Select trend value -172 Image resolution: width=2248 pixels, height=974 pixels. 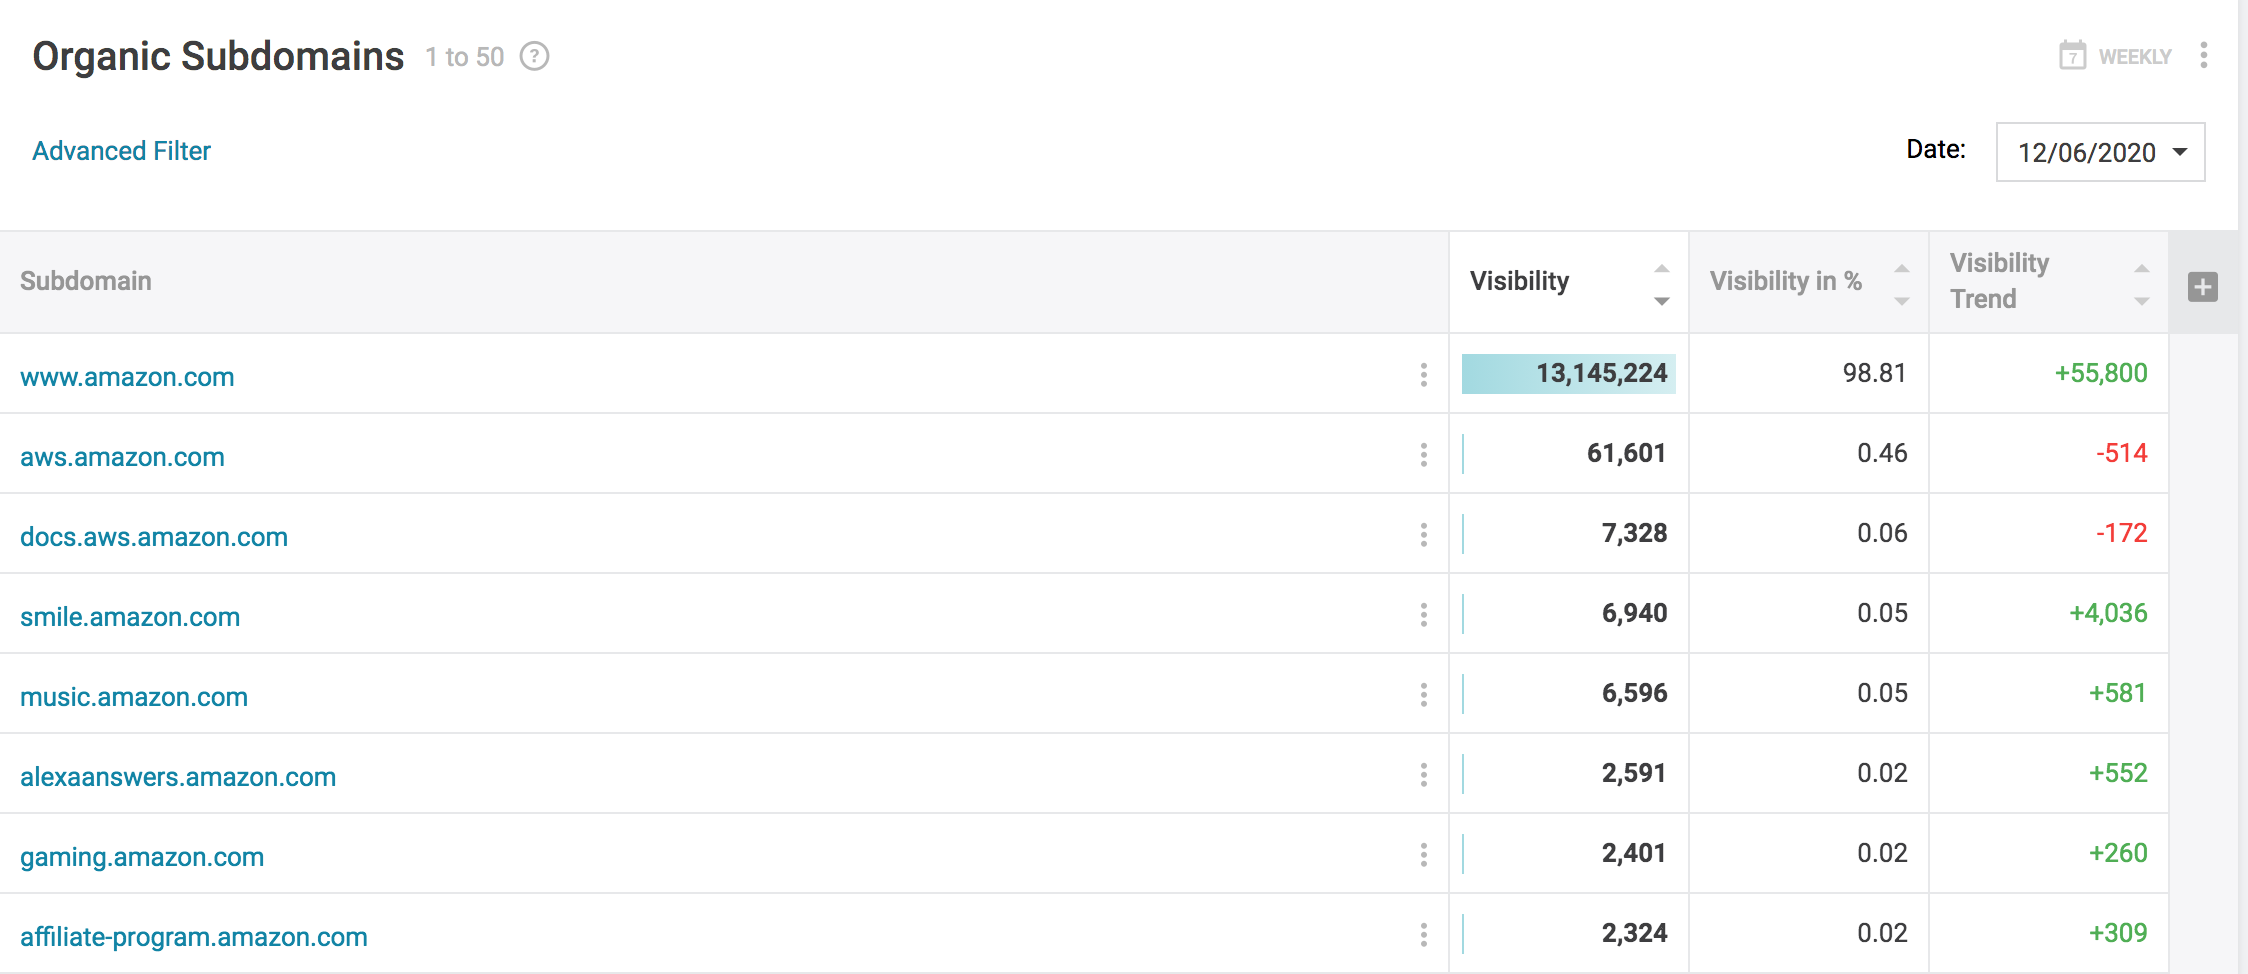click(x=2122, y=533)
